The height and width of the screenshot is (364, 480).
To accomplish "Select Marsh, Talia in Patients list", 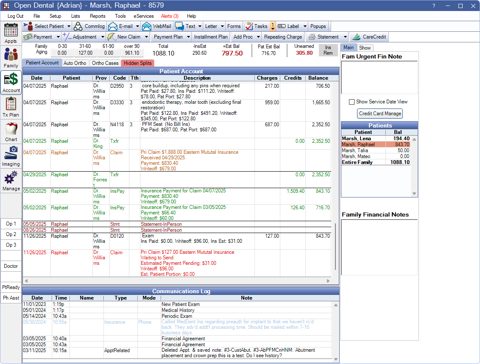I will tap(377, 150).
